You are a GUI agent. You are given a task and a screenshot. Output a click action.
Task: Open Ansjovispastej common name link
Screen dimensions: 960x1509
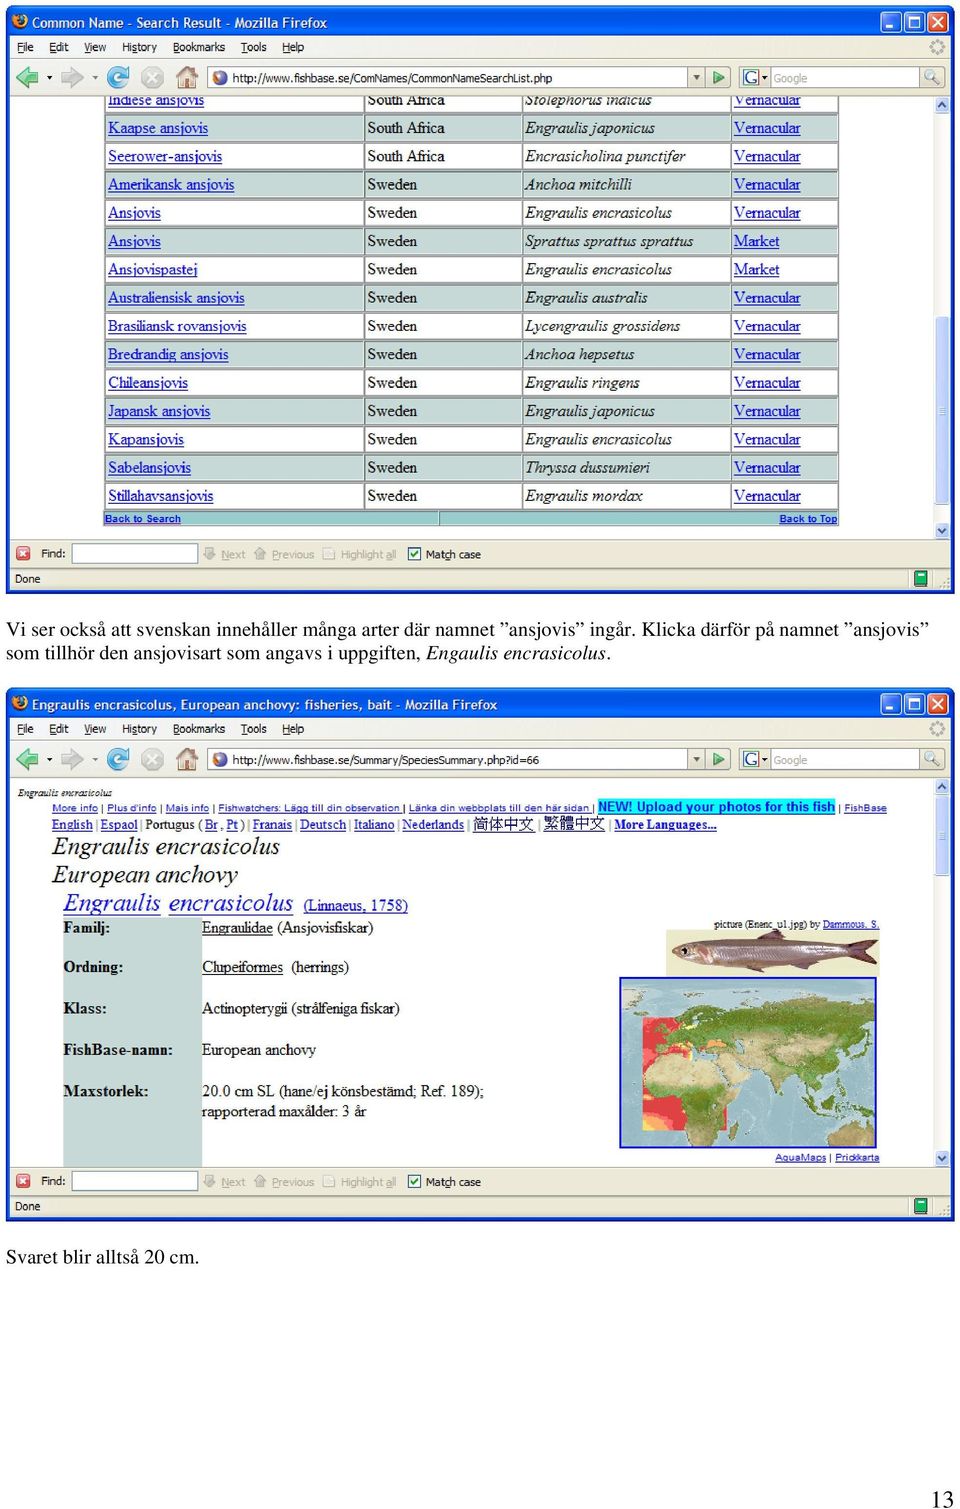coord(153,269)
